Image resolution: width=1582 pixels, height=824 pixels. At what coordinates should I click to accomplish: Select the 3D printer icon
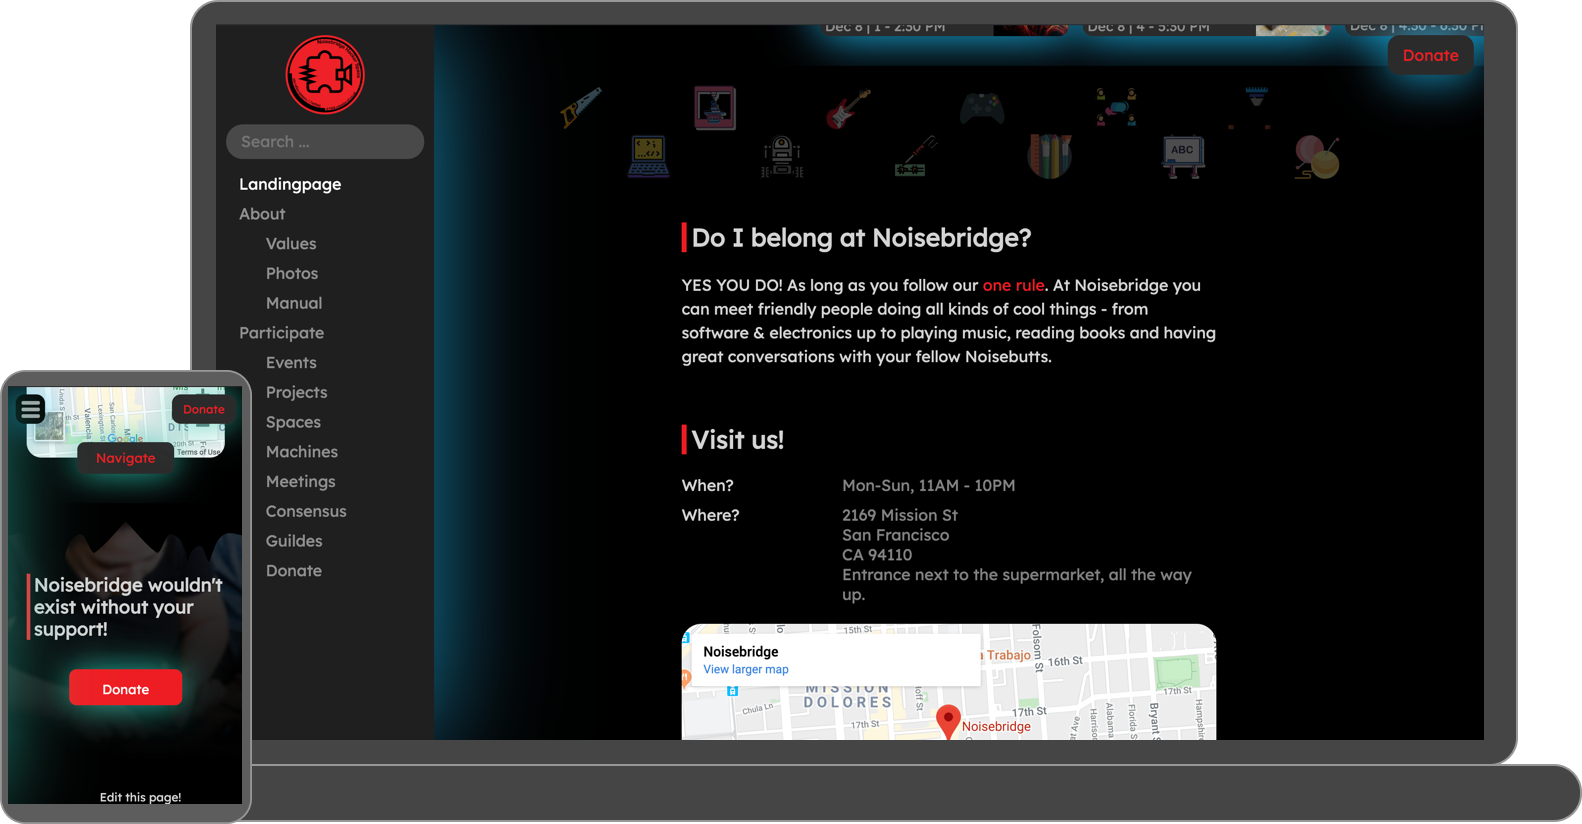coord(715,108)
